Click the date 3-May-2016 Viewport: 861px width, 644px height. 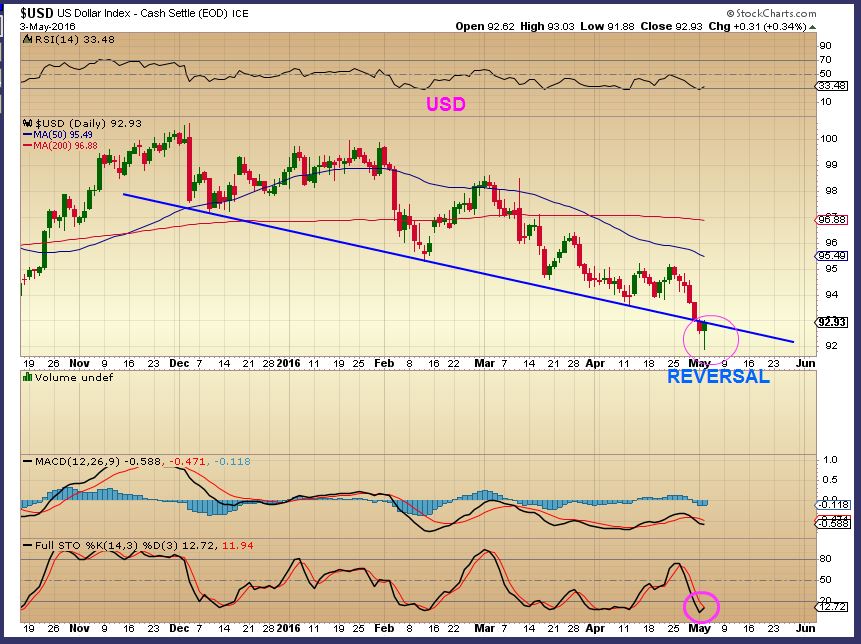48,26
